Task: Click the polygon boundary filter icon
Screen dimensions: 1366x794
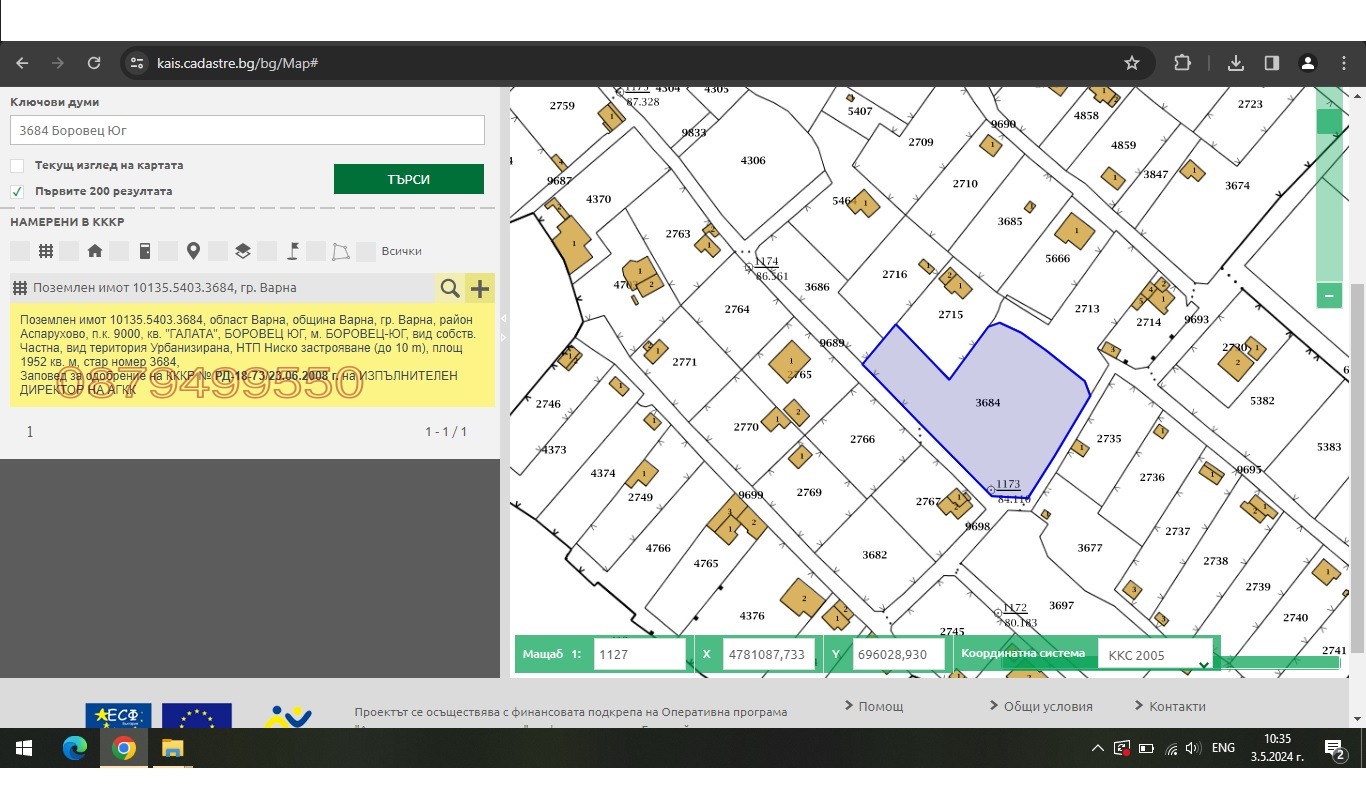Action: click(x=341, y=251)
